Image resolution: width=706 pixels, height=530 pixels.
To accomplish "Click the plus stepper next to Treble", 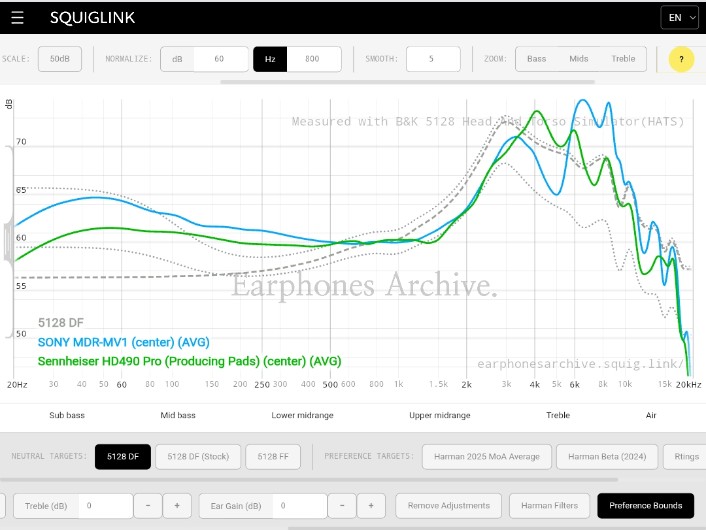I will pos(177,506).
